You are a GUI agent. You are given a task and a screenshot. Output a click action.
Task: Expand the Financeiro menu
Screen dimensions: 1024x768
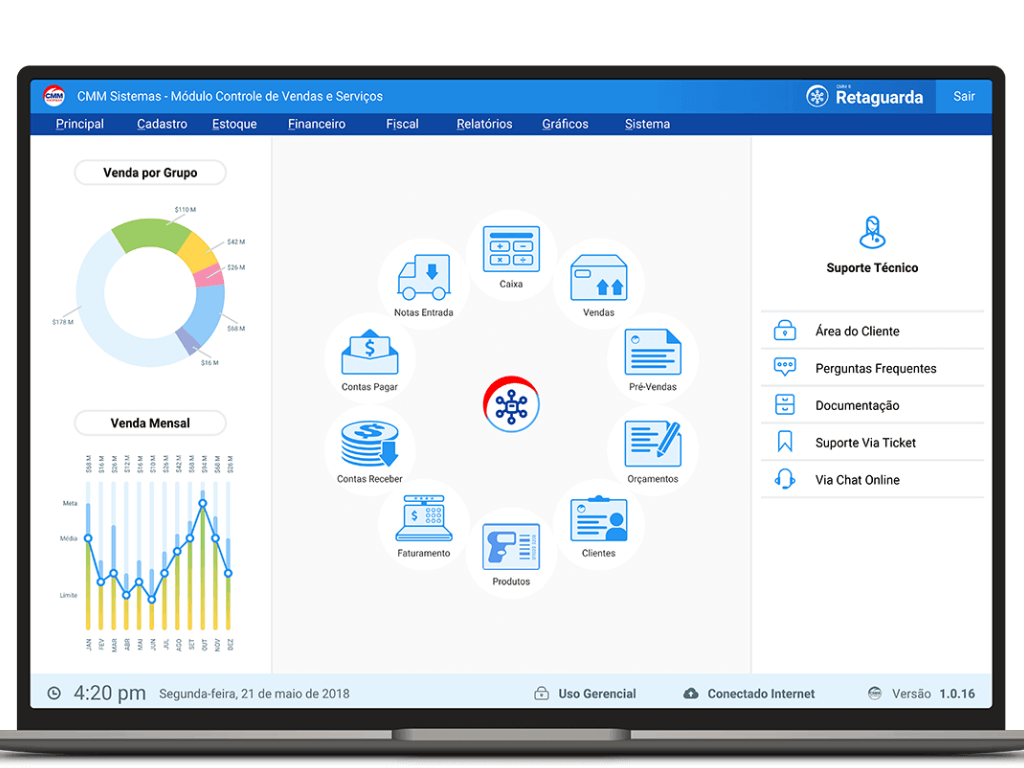316,124
